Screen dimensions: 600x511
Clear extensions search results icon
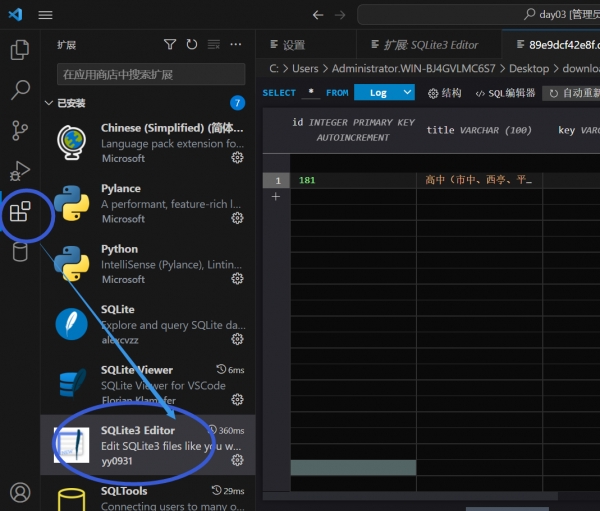[x=214, y=44]
